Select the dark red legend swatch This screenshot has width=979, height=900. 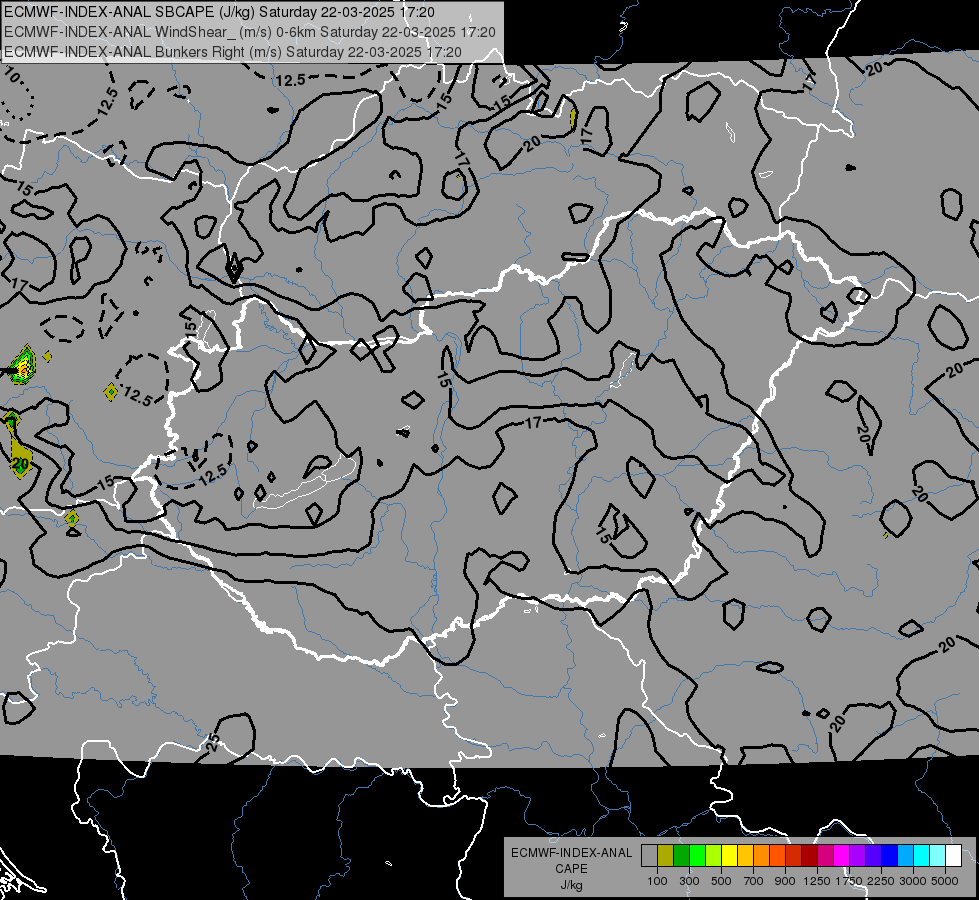[810, 855]
